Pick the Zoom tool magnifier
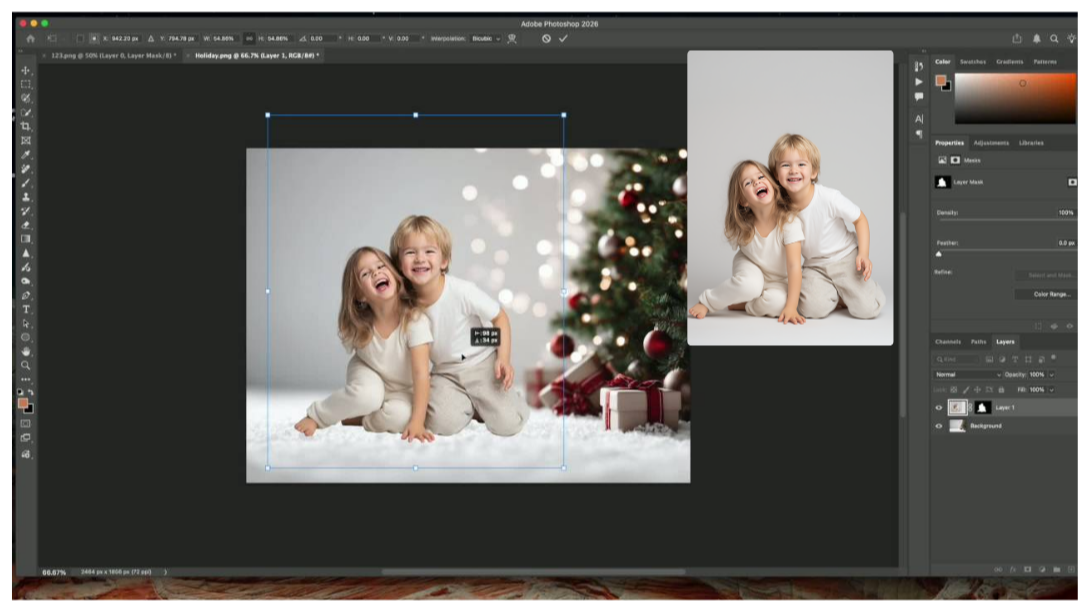The width and height of the screenshot is (1090, 613). click(26, 365)
